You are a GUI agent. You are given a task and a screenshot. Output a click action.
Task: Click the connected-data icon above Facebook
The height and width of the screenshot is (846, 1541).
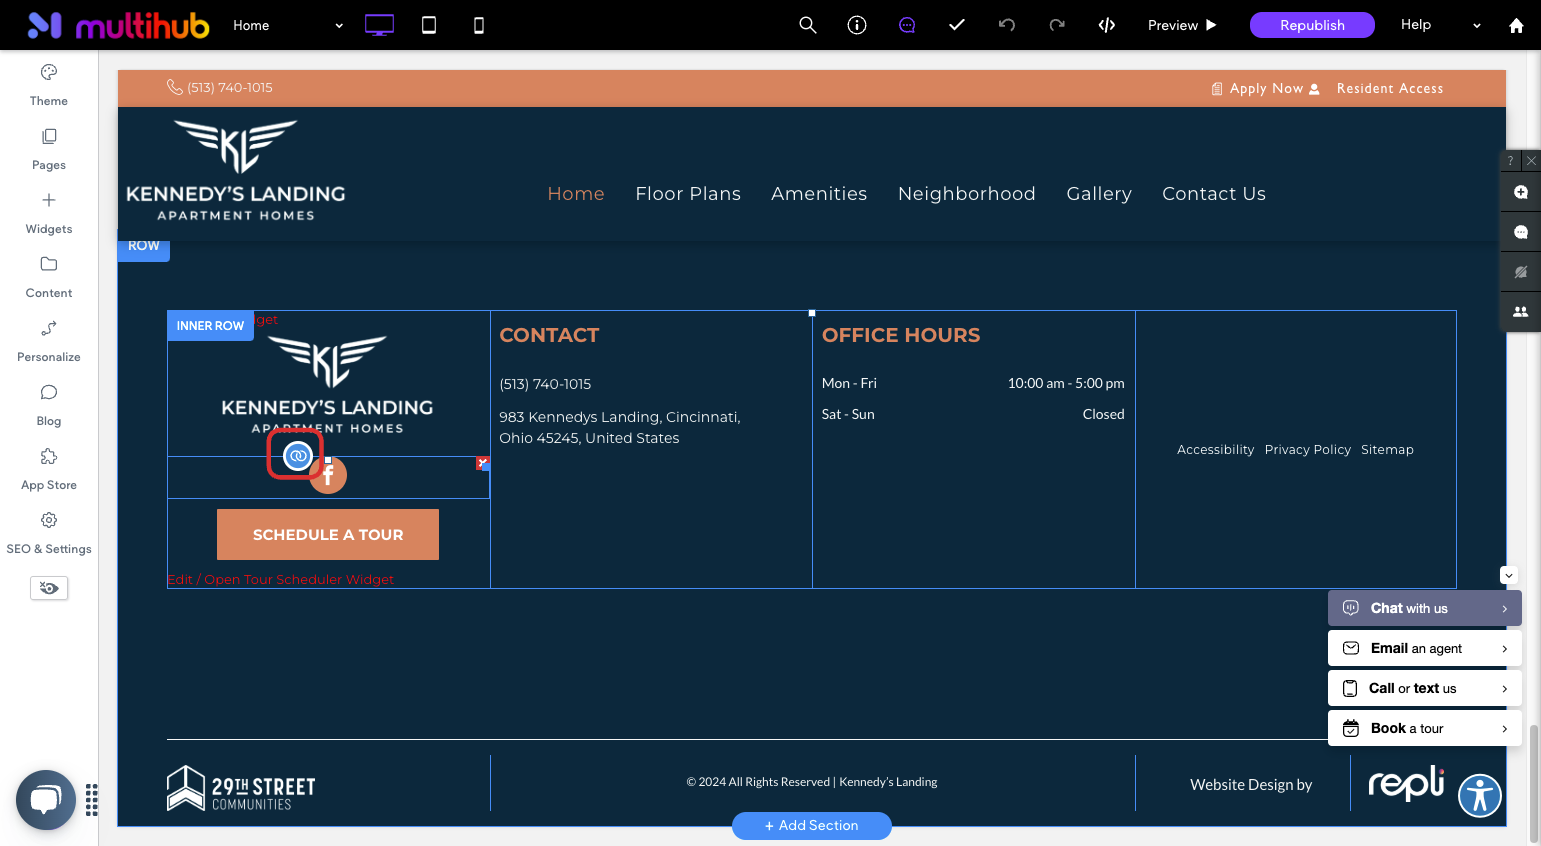(x=297, y=456)
